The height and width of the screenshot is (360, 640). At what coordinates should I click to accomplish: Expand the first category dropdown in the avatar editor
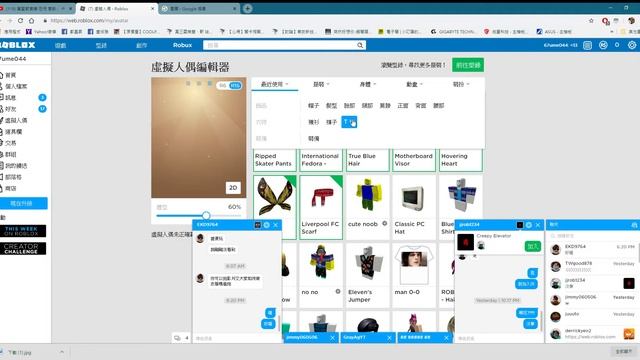[x=274, y=84]
